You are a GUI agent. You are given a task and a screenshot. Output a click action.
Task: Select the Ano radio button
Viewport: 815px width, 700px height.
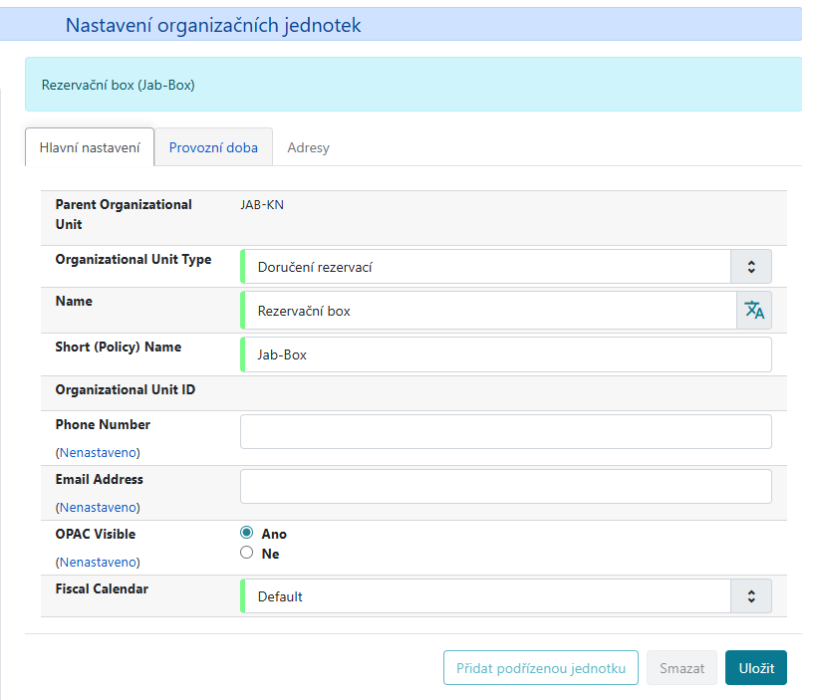(x=247, y=533)
